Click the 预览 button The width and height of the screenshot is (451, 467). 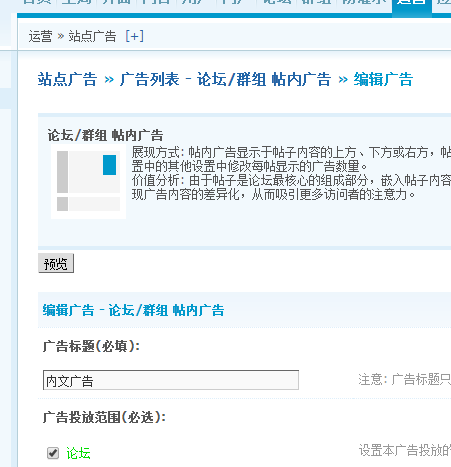point(56,263)
